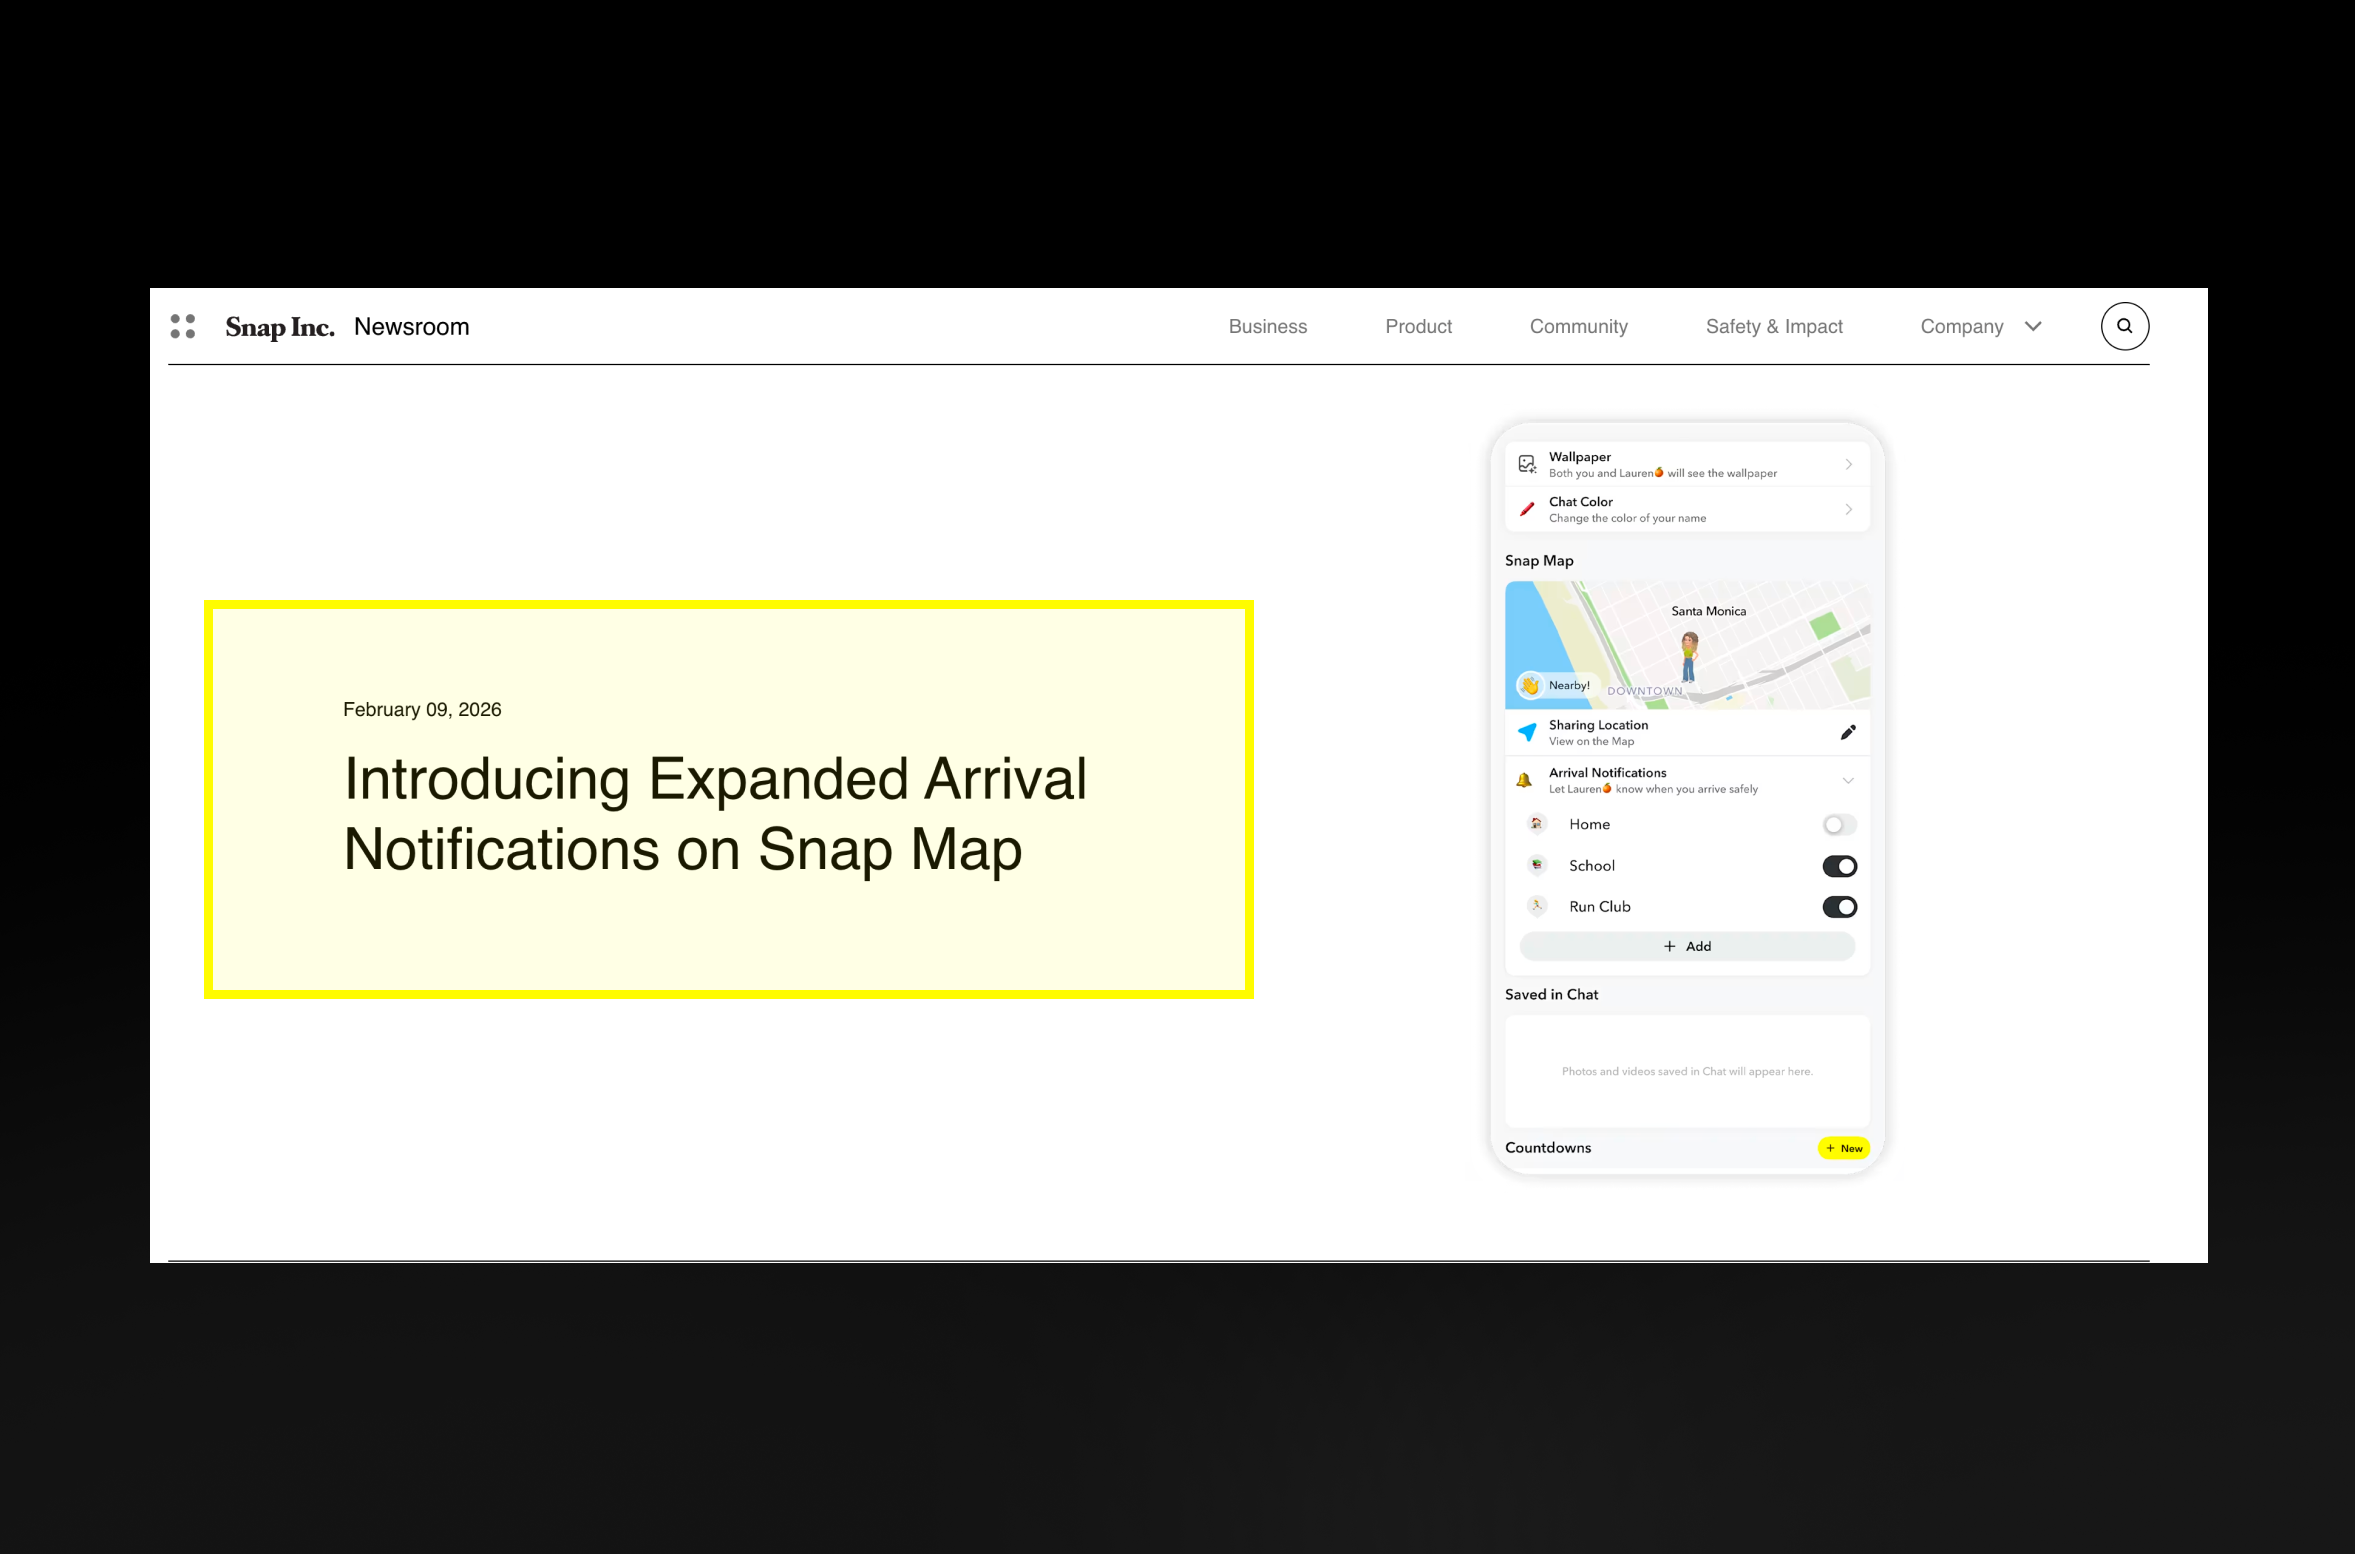Click the edit pencil beside Sharing Location
This screenshot has height=1554, width=2355.
(x=1848, y=732)
